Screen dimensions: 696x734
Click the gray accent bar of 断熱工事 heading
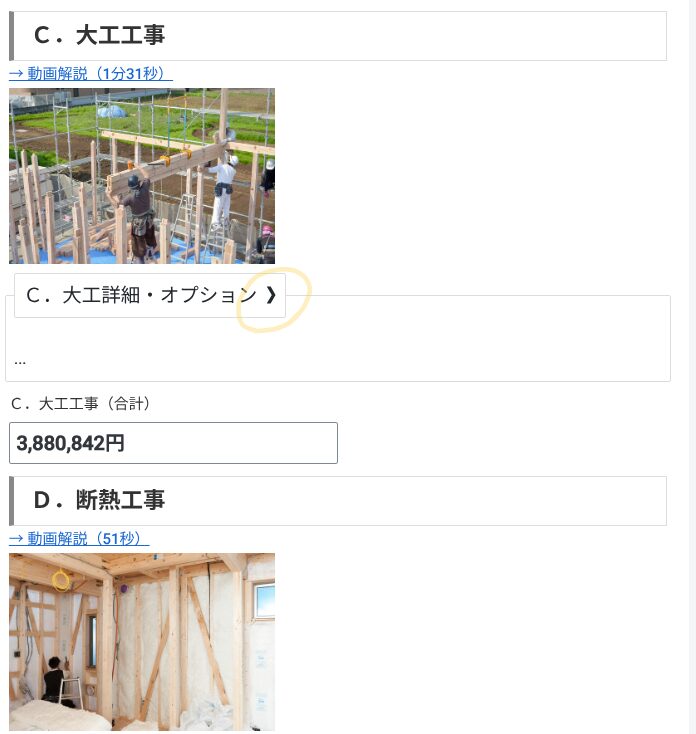tap(12, 501)
